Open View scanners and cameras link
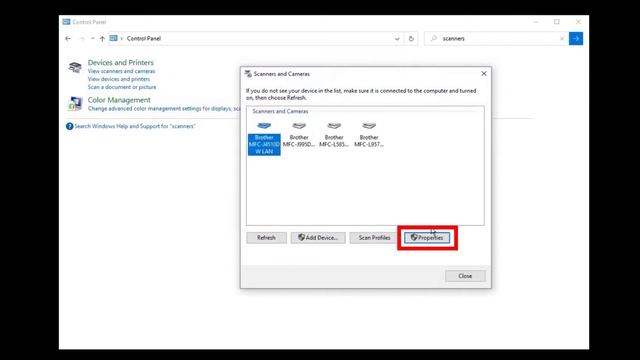The width and height of the screenshot is (640, 360). pyautogui.click(x=121, y=71)
